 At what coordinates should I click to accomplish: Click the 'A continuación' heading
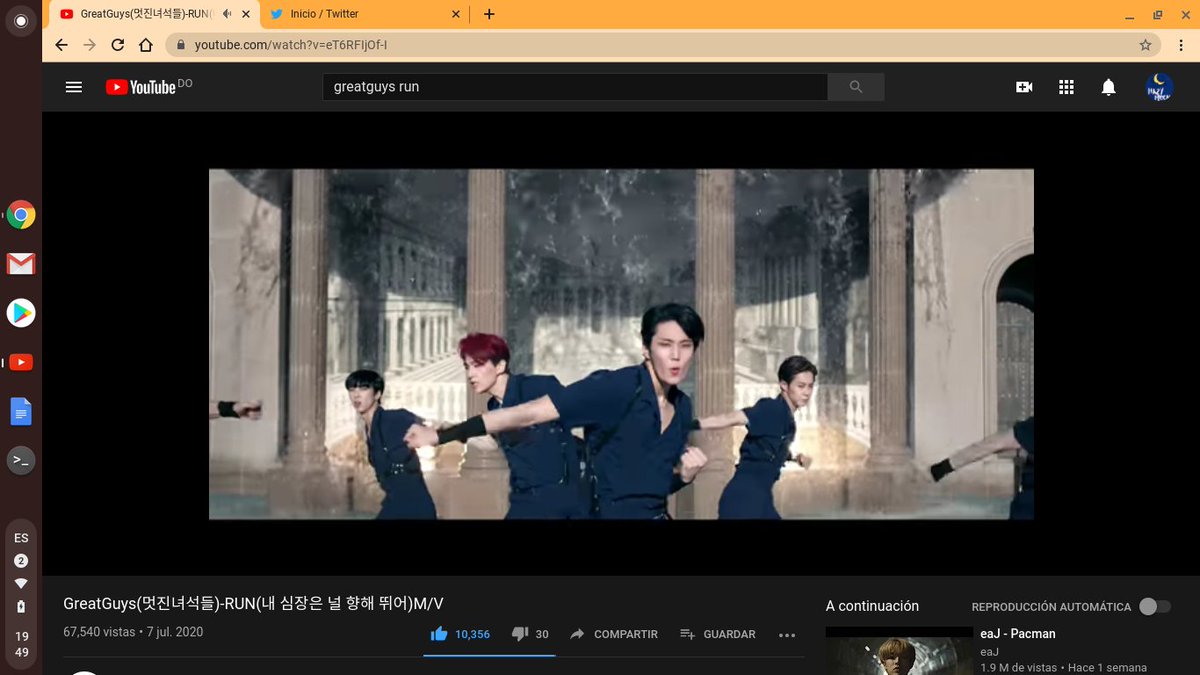pos(872,606)
